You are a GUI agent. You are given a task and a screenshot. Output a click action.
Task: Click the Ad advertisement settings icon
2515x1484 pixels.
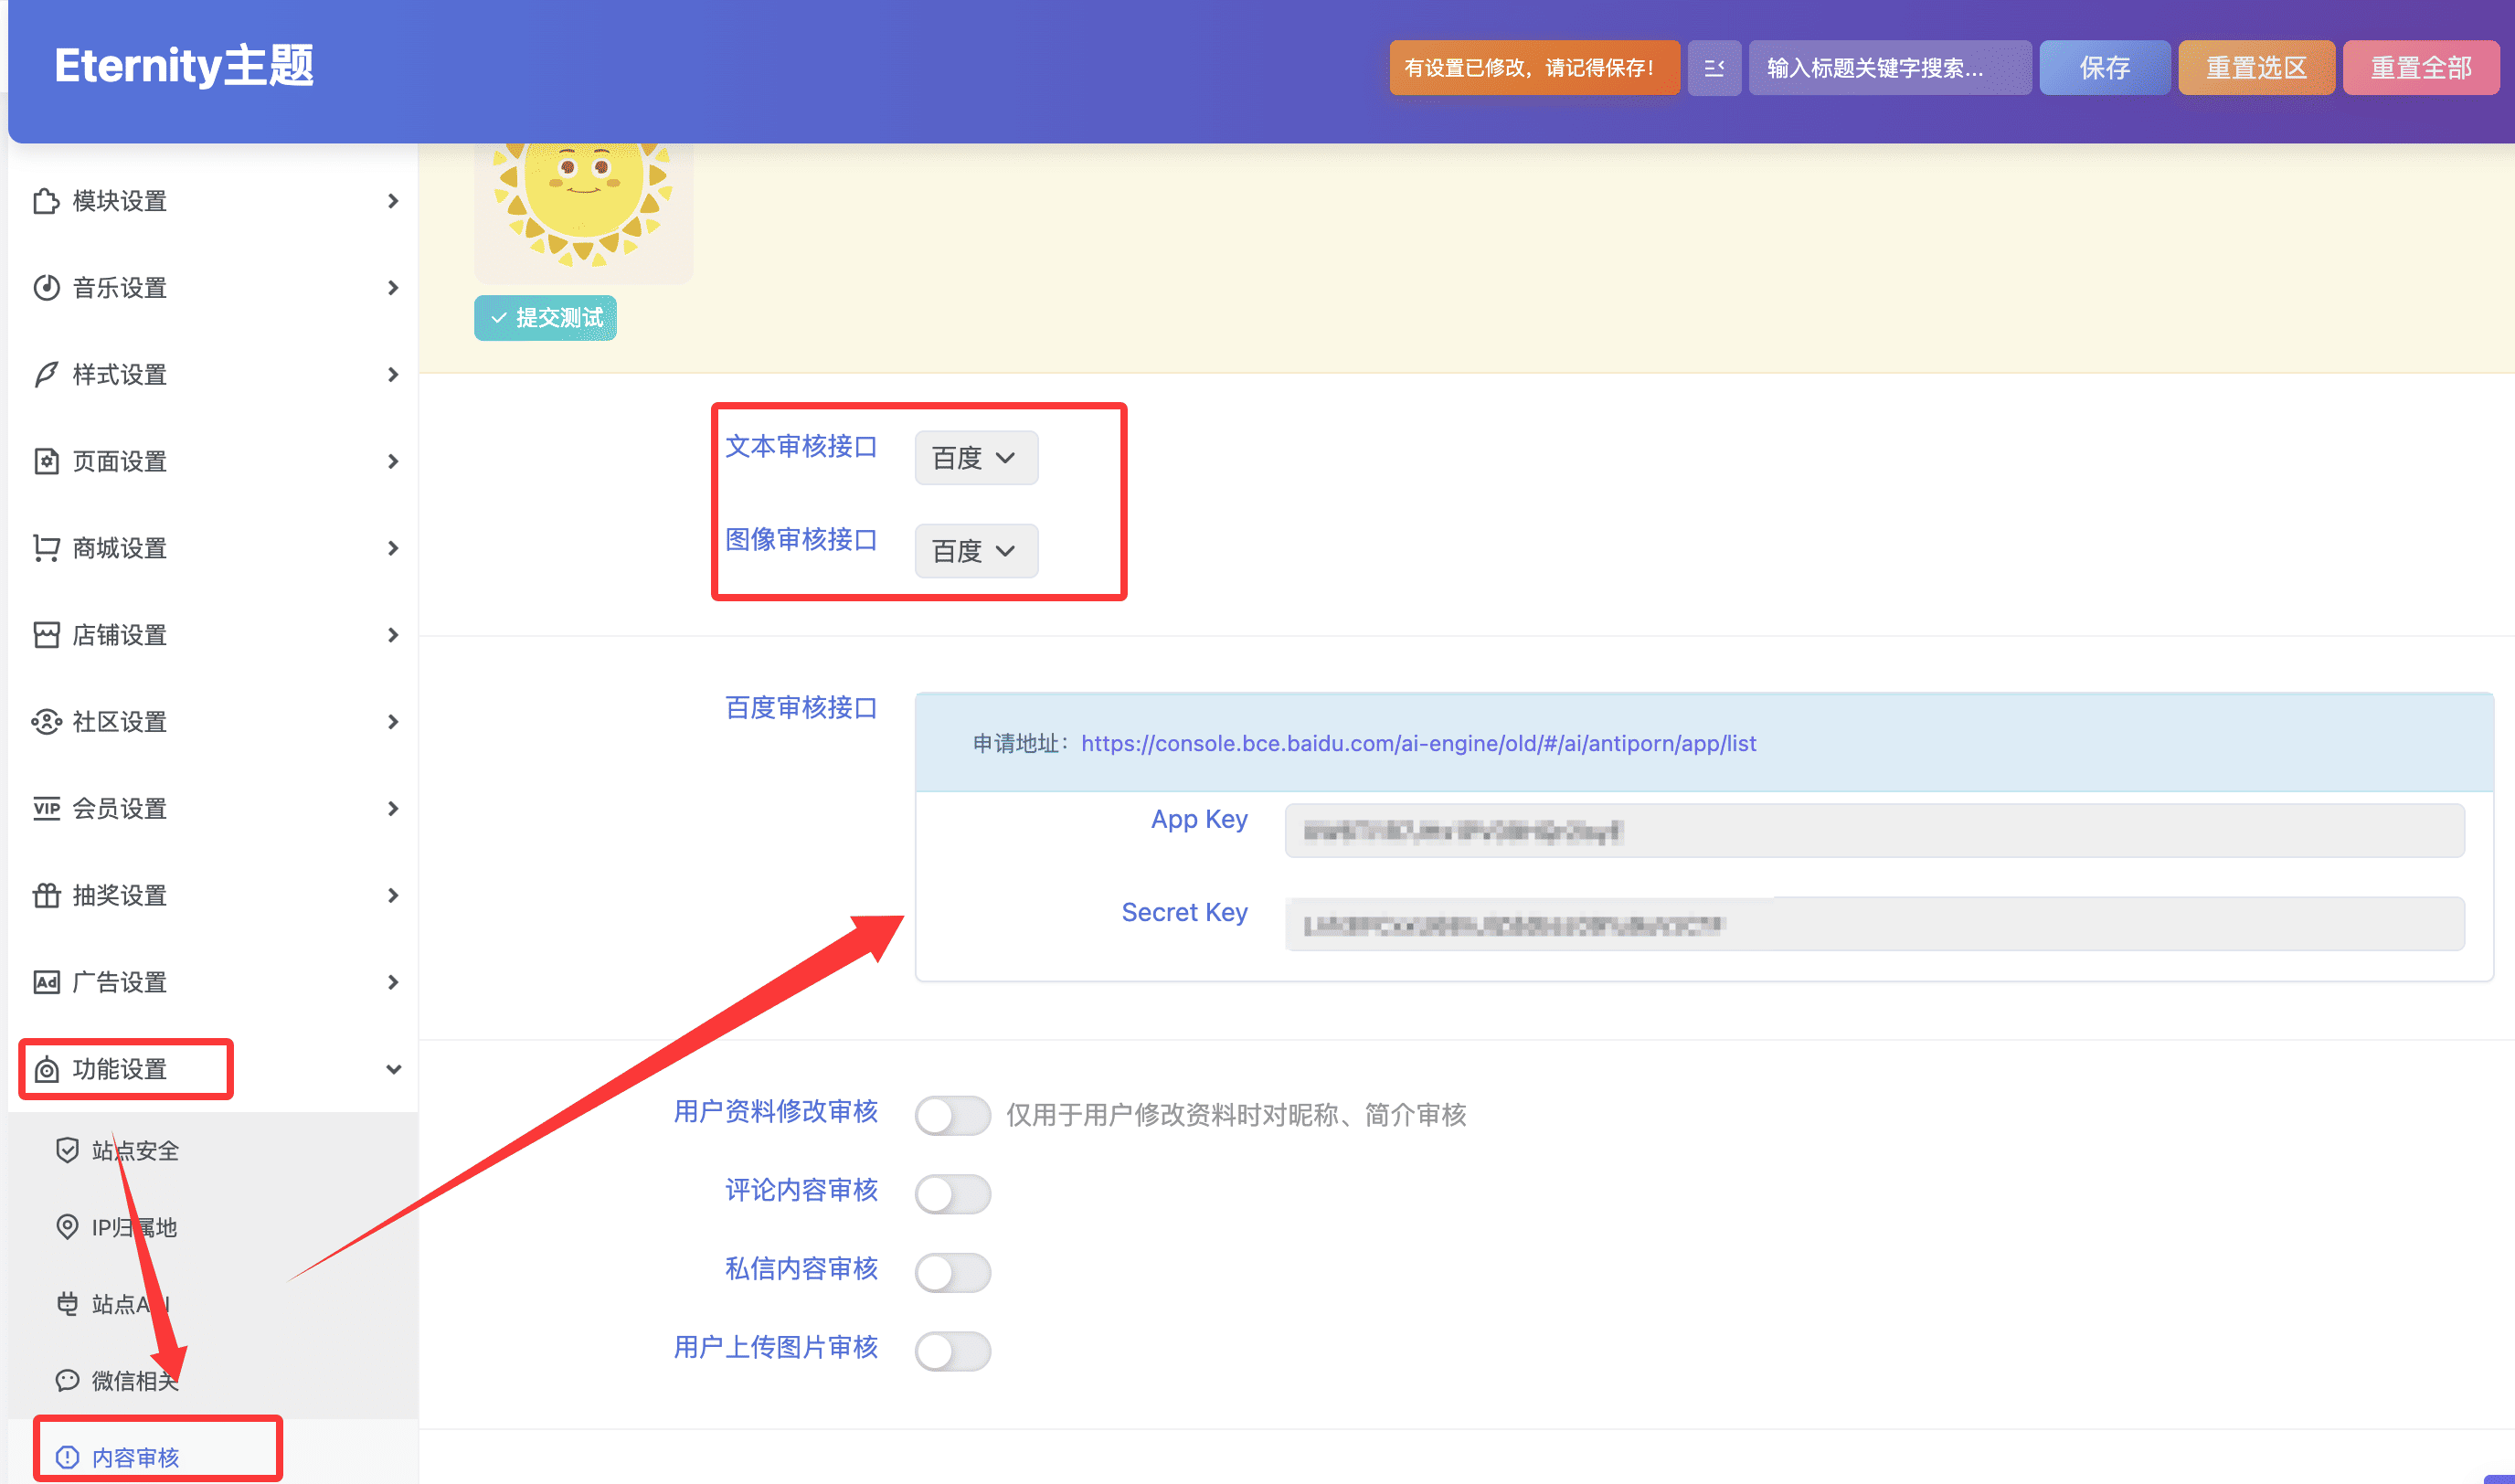point(46,982)
